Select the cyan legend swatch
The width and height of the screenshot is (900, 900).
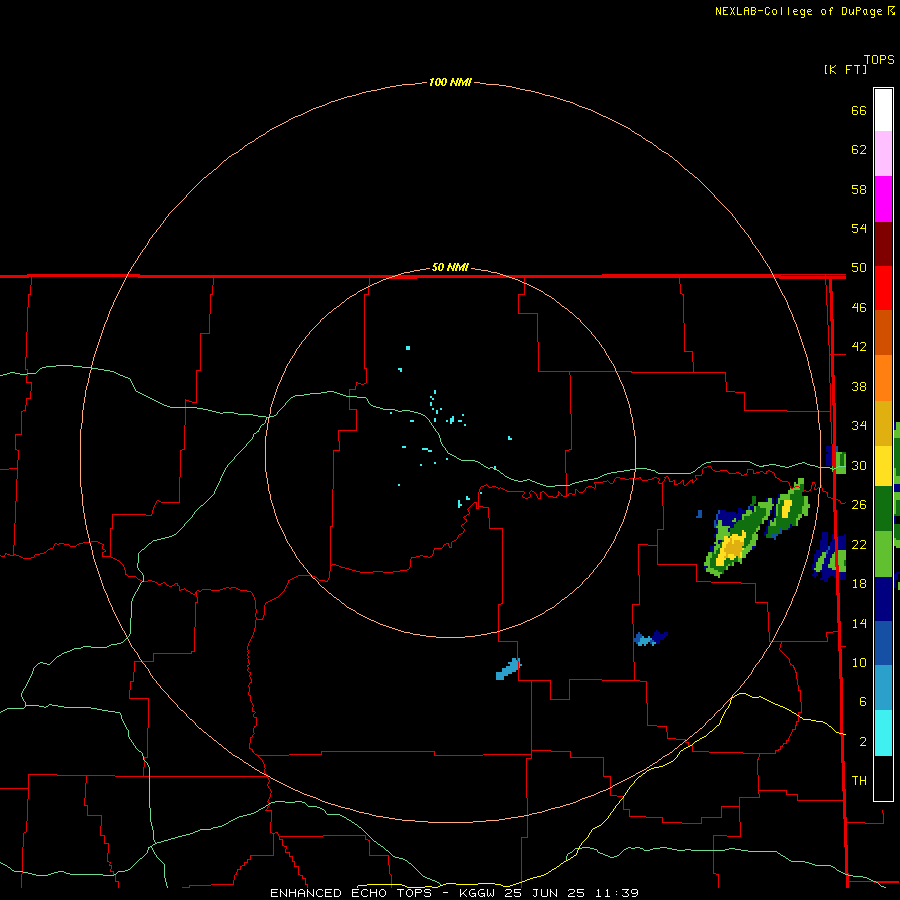883,733
